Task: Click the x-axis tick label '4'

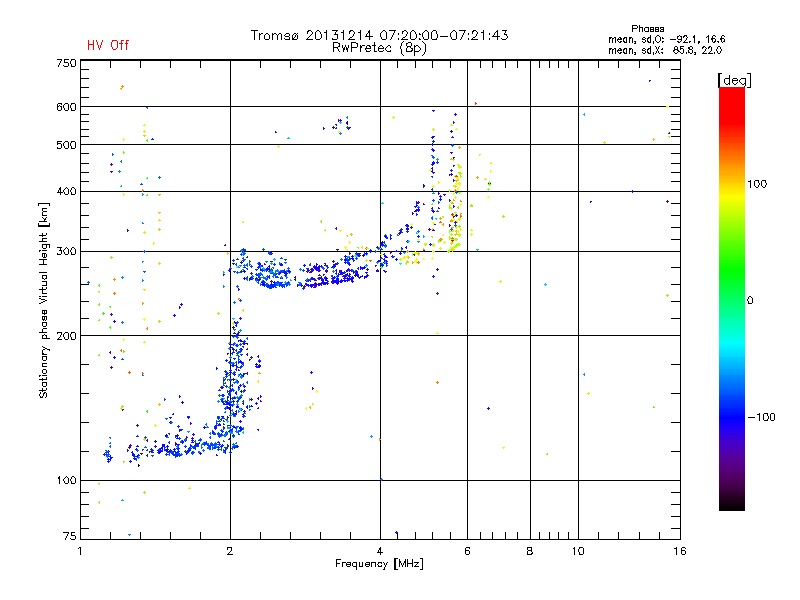Action: (380, 551)
